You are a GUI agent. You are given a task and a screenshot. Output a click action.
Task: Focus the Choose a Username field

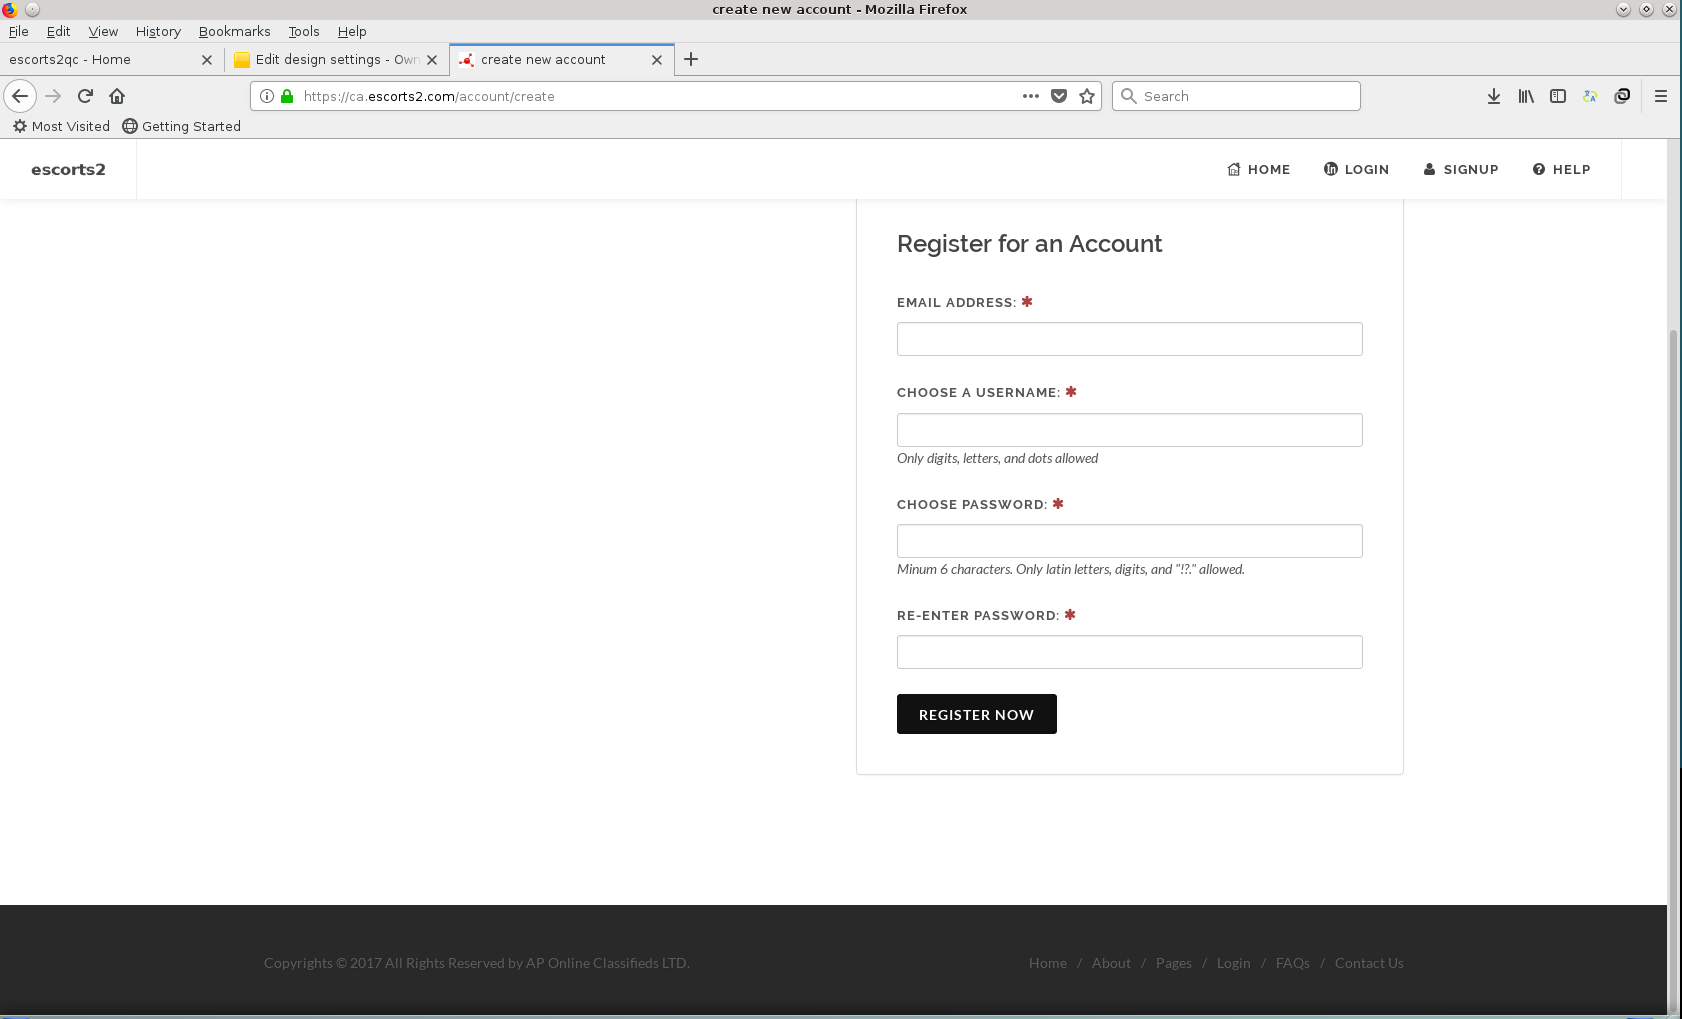tap(1129, 430)
